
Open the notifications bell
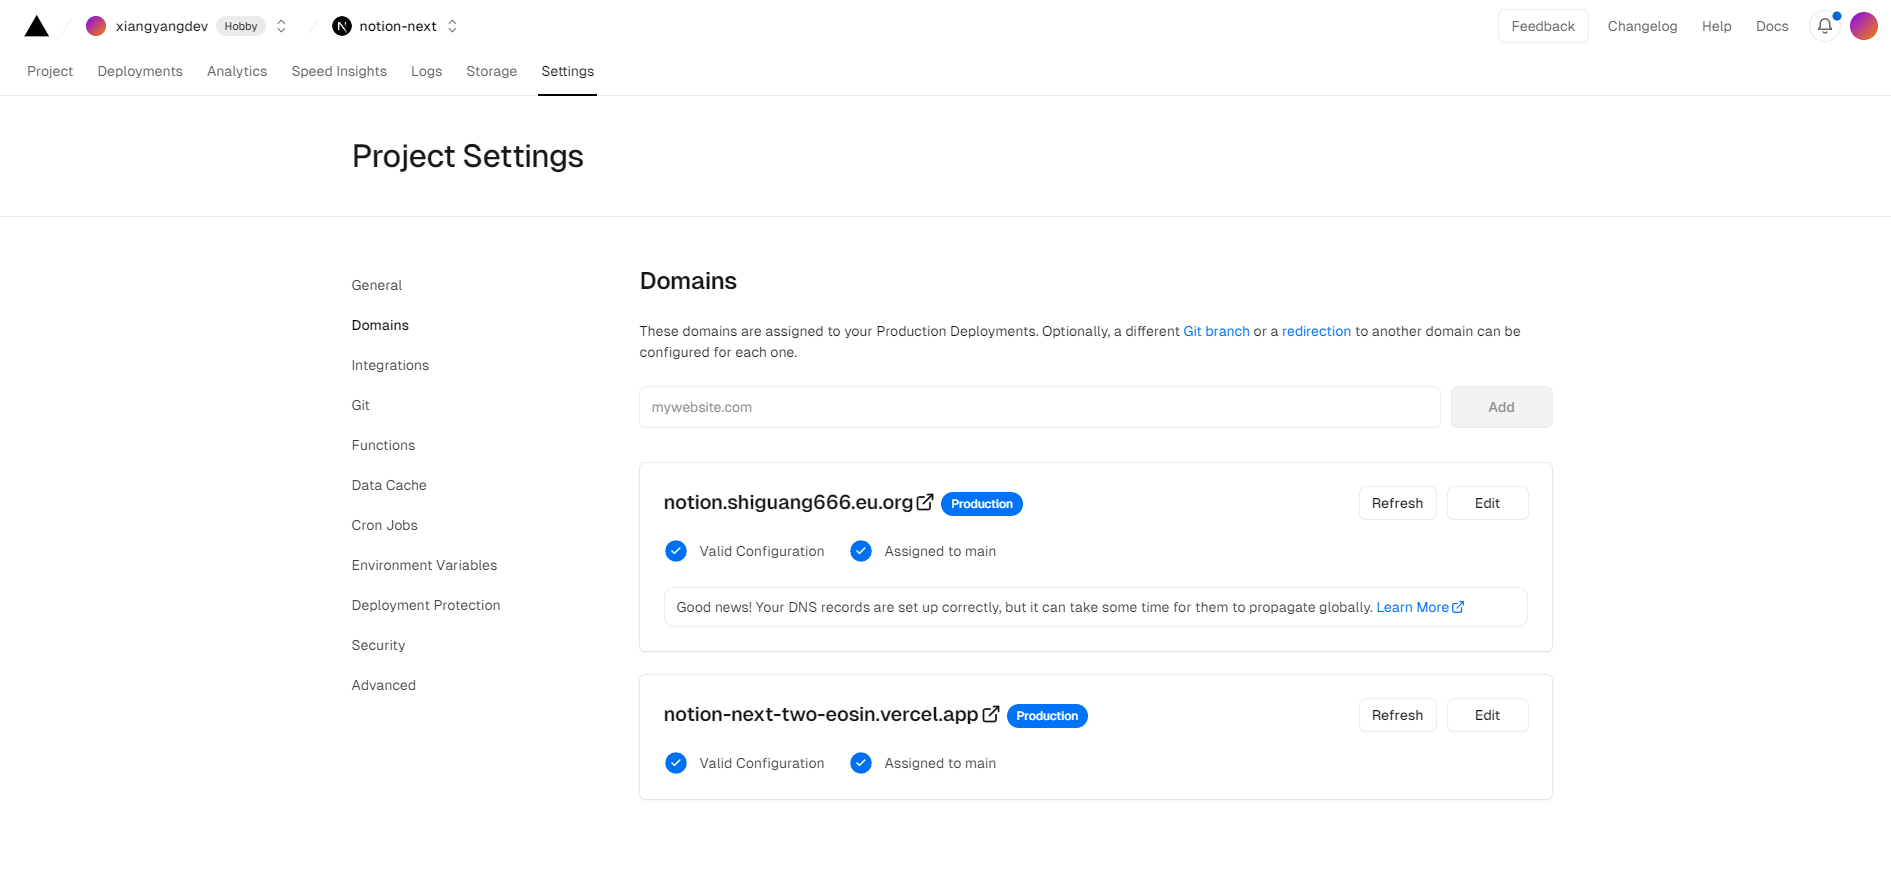[1825, 26]
